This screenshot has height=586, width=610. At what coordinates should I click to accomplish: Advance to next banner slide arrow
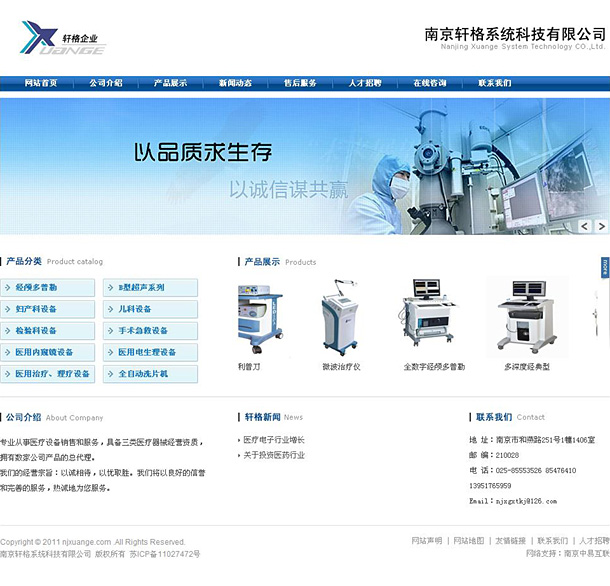pyautogui.click(x=601, y=227)
